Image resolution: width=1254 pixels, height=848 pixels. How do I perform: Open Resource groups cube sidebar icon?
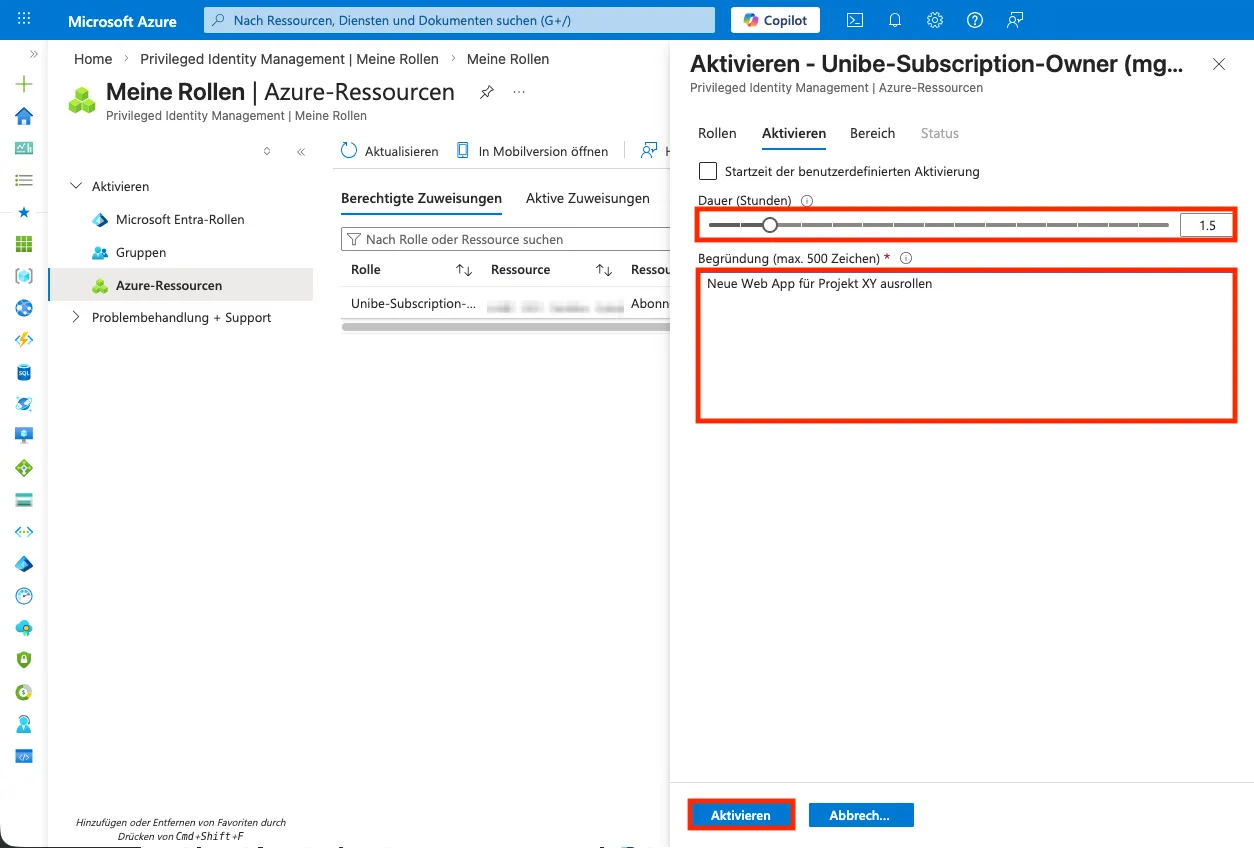click(24, 276)
